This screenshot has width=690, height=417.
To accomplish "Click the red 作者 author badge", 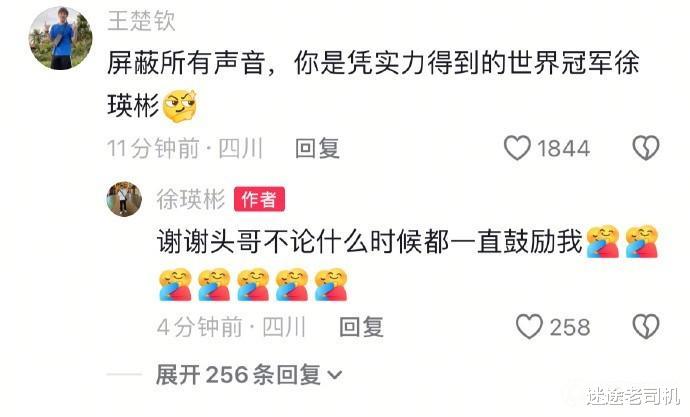I will click(259, 199).
